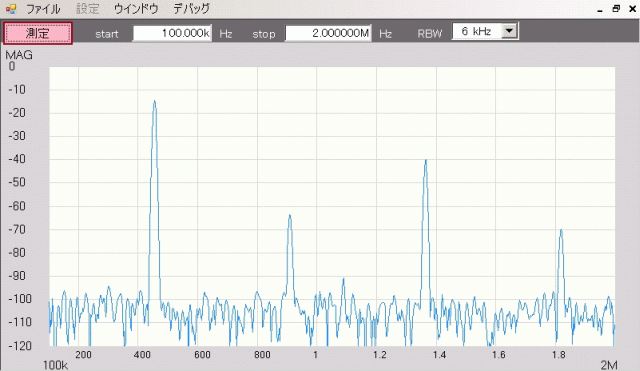Open the ウインドウ menu
The width and height of the screenshot is (640, 371).
tap(136, 9)
